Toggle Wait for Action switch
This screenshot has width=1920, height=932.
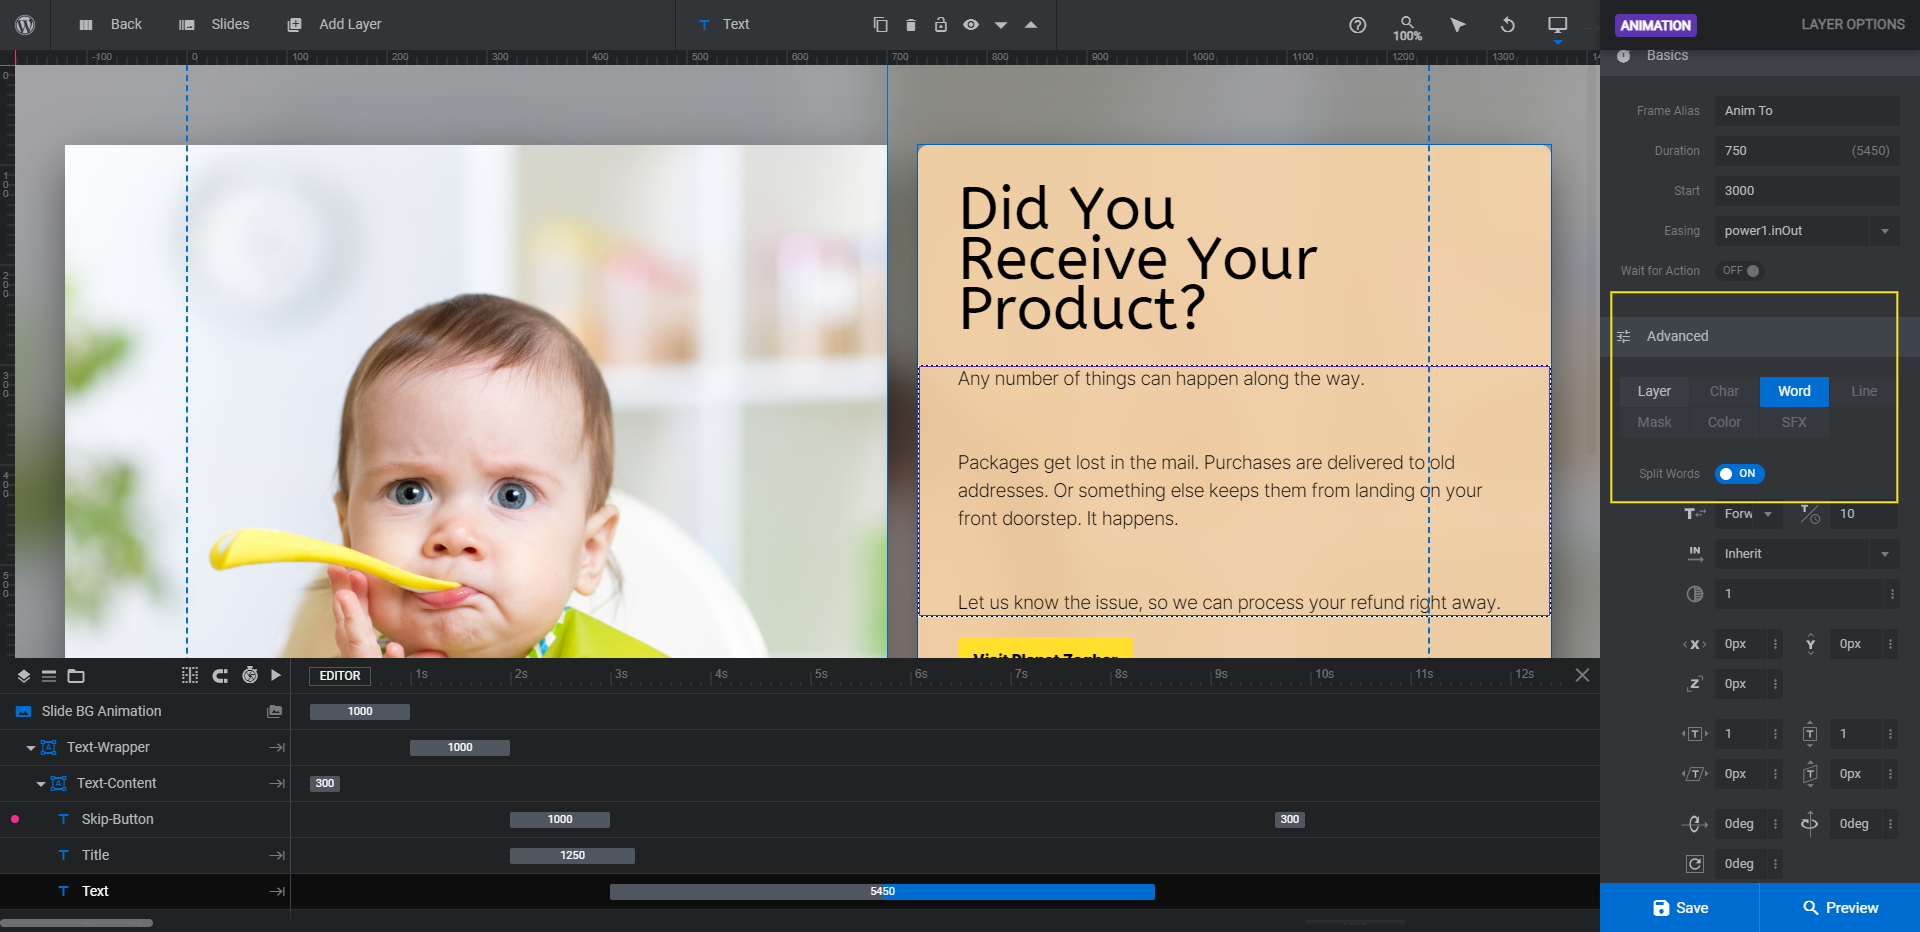pyautogui.click(x=1741, y=271)
